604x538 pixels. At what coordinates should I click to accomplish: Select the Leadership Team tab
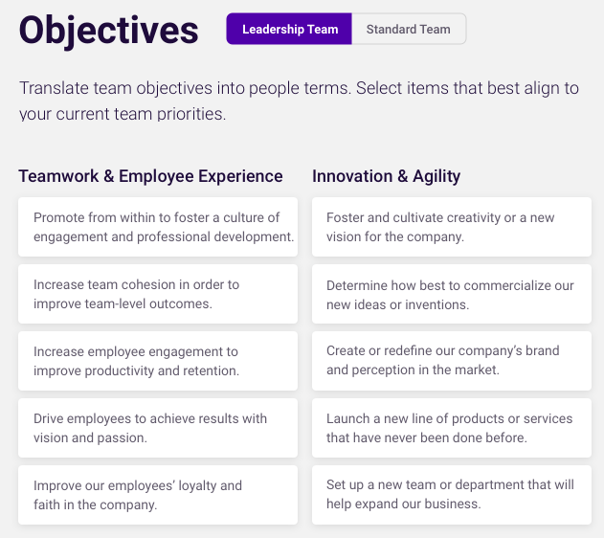(289, 29)
